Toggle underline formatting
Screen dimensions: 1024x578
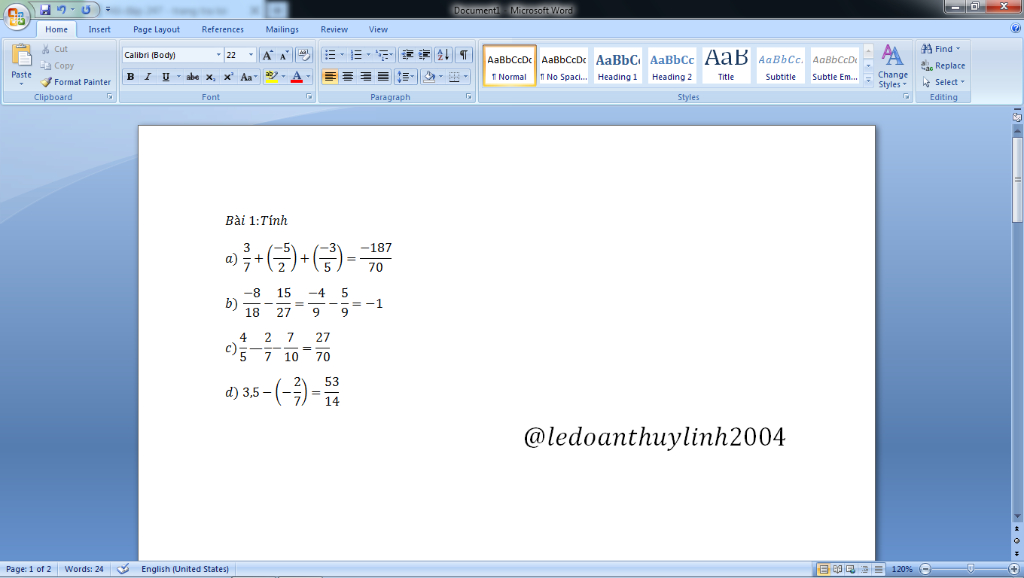tap(166, 77)
